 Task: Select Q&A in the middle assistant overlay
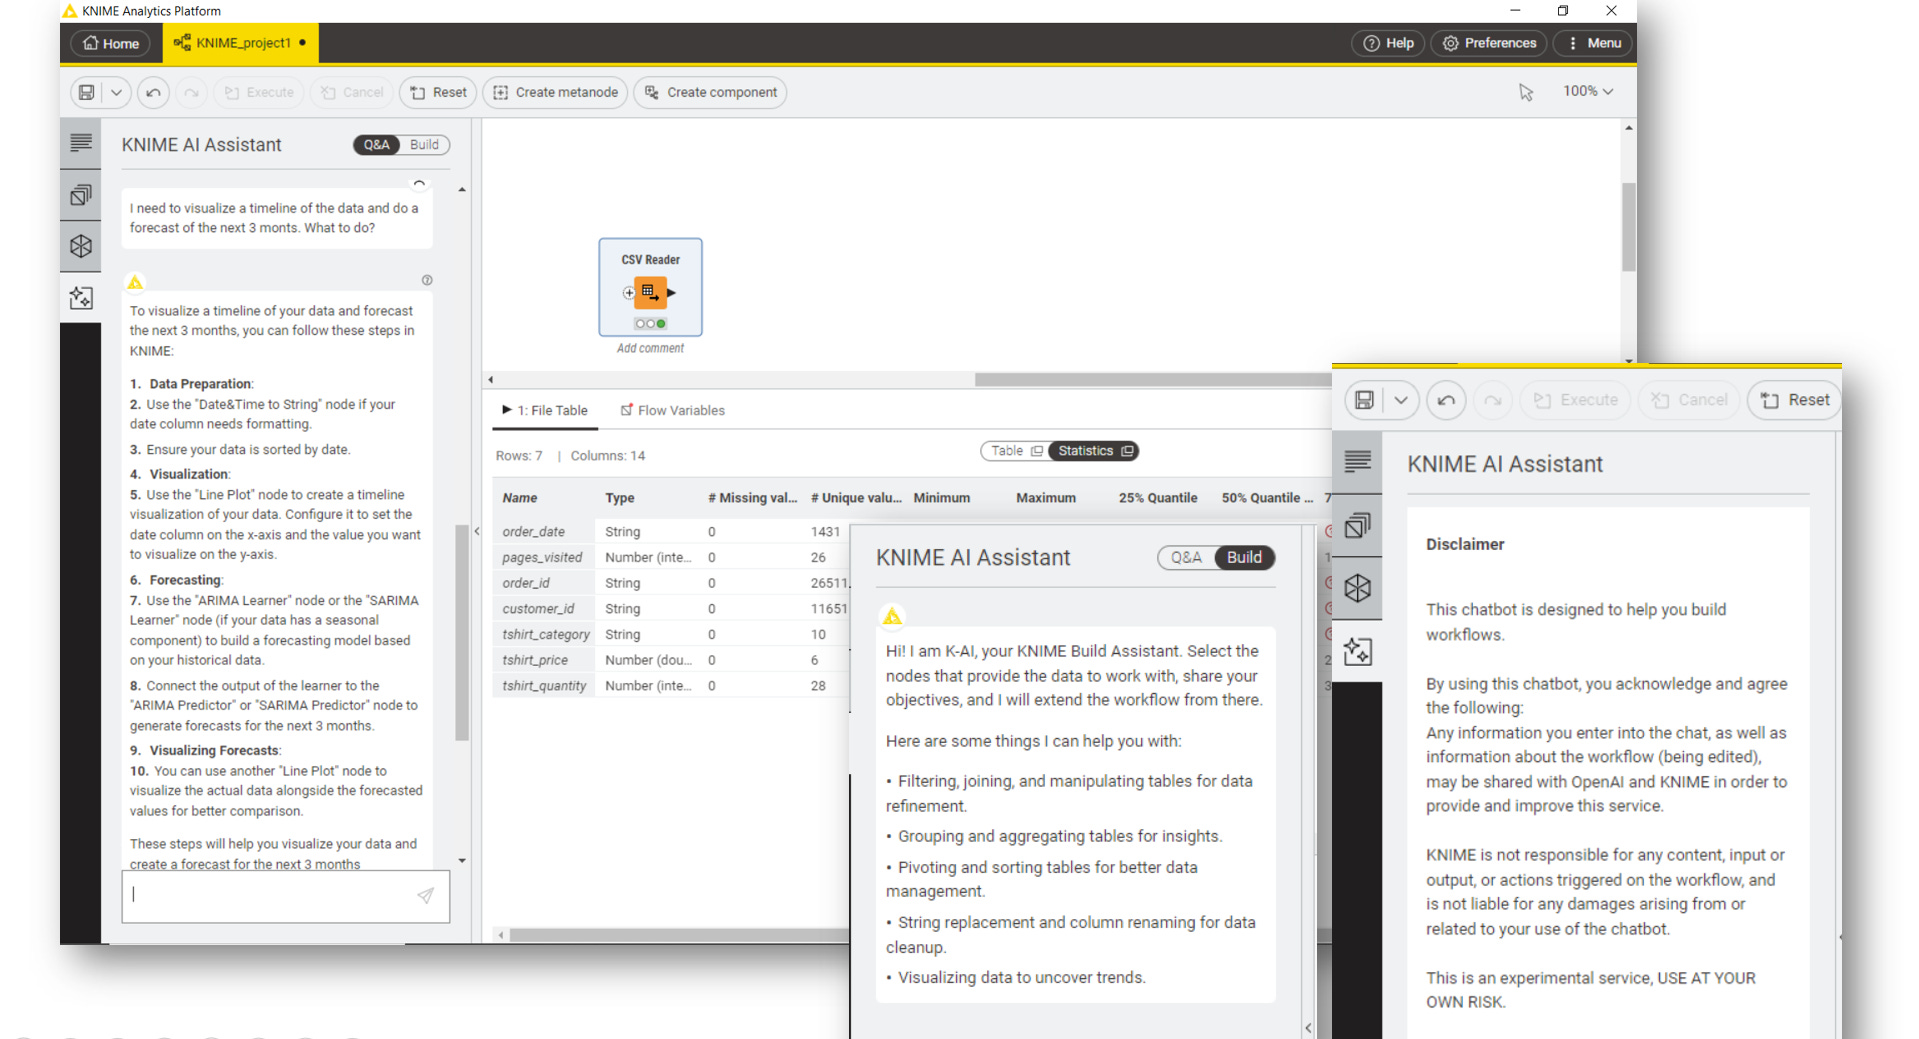pos(1186,558)
